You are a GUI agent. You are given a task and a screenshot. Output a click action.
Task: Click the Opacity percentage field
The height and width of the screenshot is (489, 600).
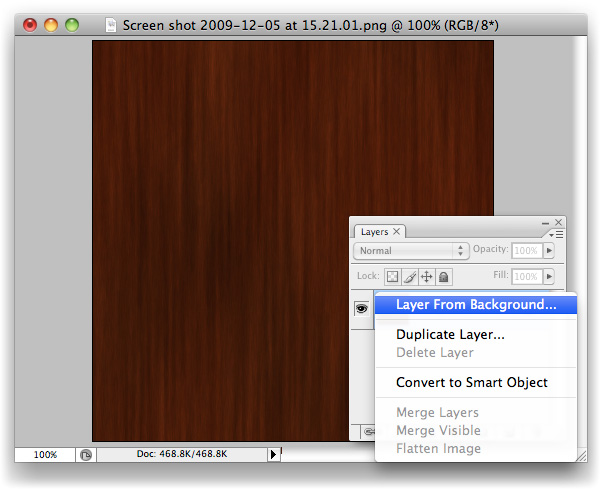[x=526, y=251]
